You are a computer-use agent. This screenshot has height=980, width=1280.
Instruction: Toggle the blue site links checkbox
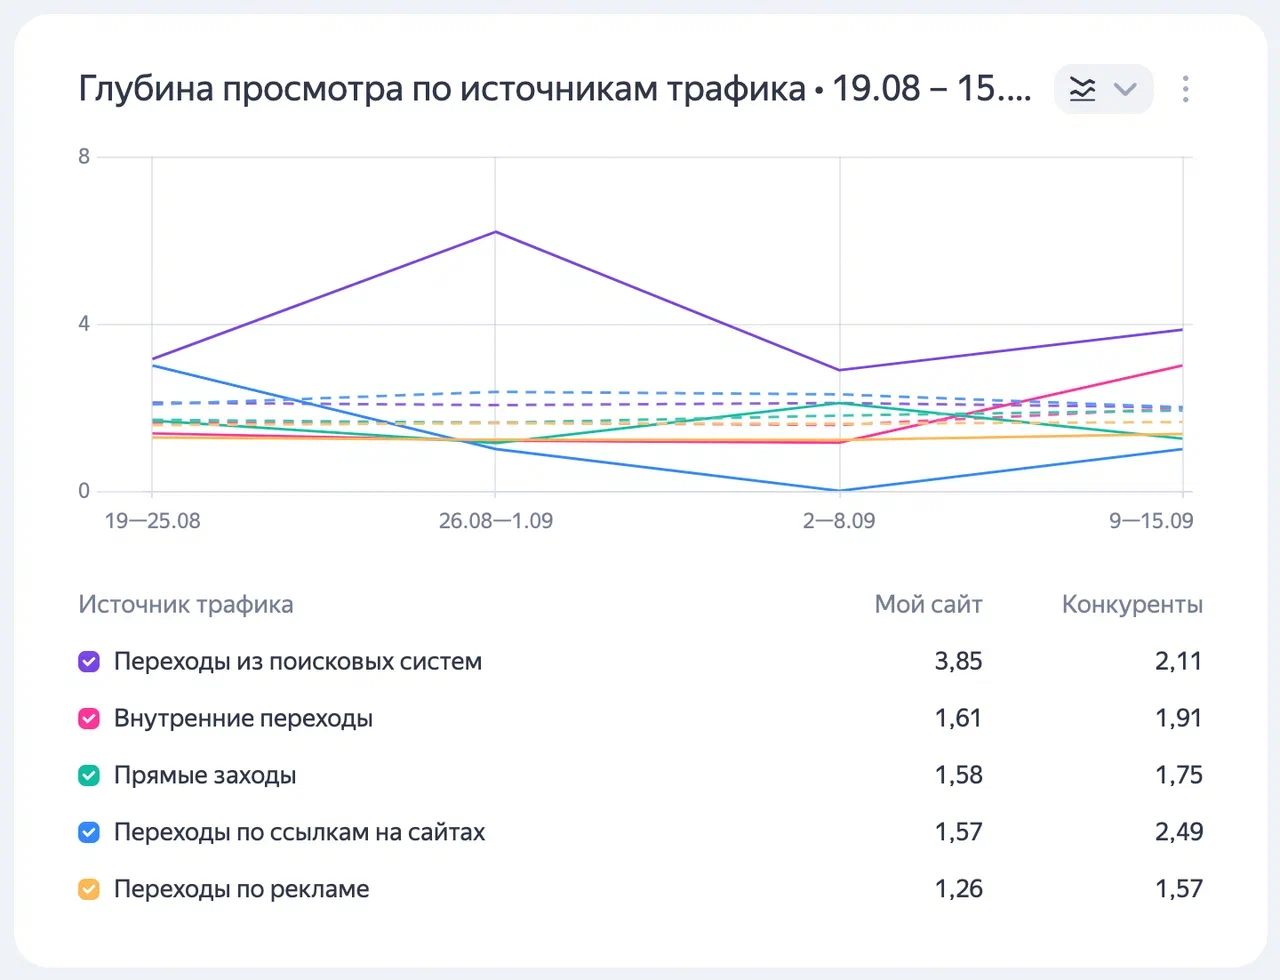click(x=89, y=833)
